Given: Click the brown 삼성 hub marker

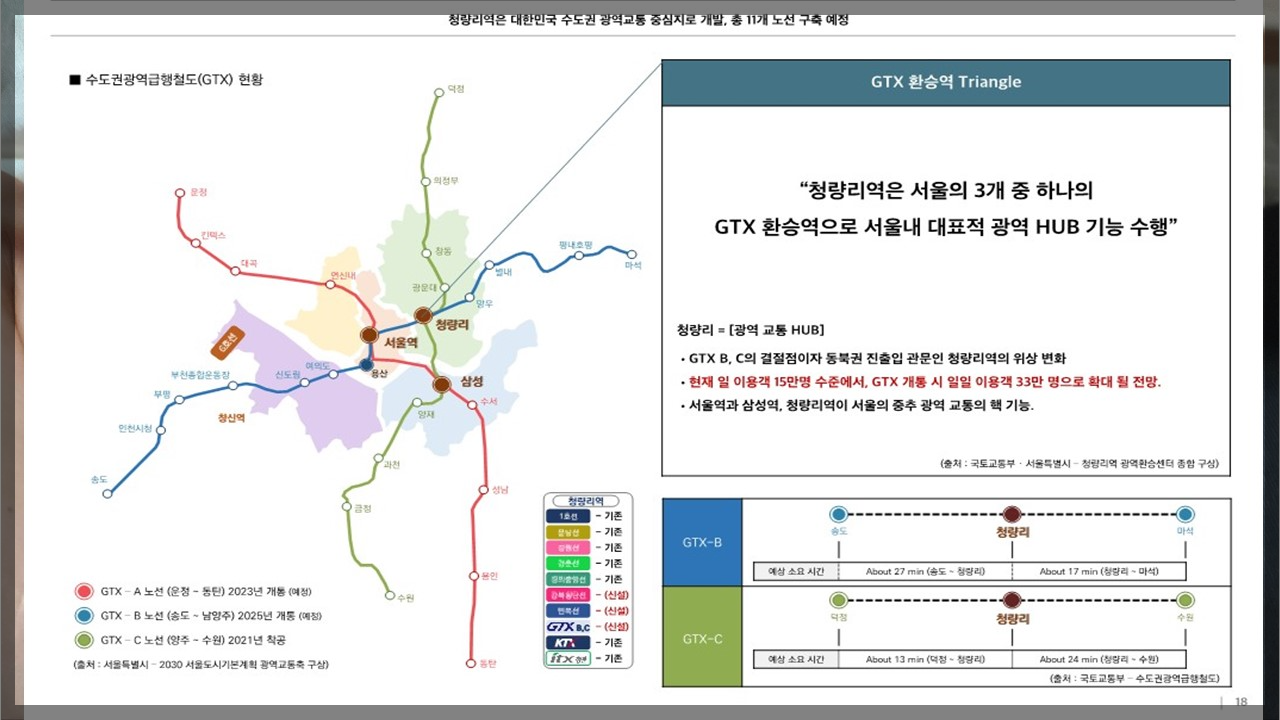Looking at the screenshot, I should (441, 383).
